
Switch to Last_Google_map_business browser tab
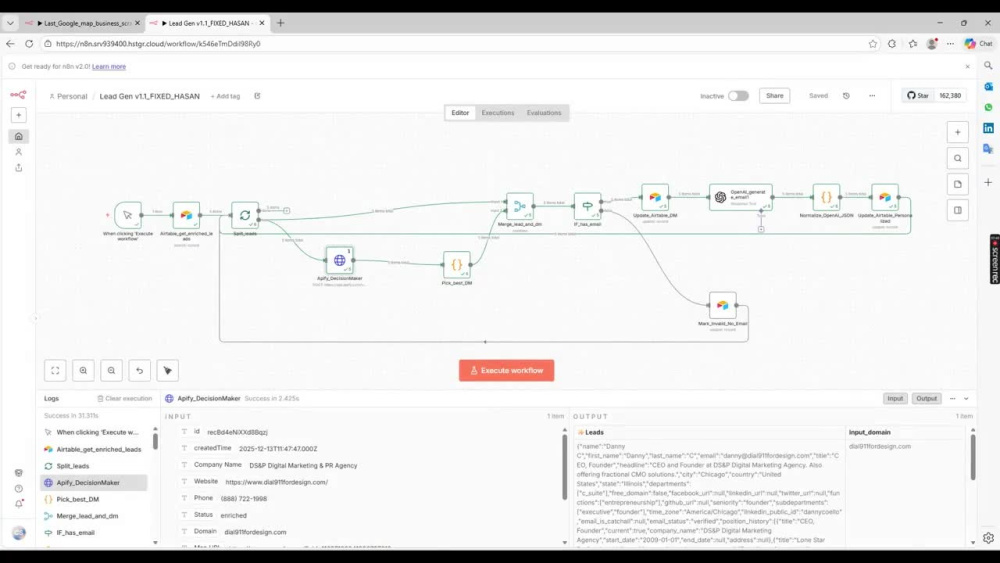point(83,23)
